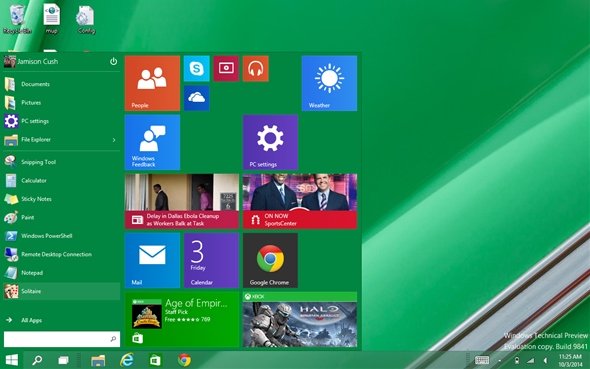Open taskbar Search magnifier
Screen dimensions: 590x369
[x=37, y=360]
